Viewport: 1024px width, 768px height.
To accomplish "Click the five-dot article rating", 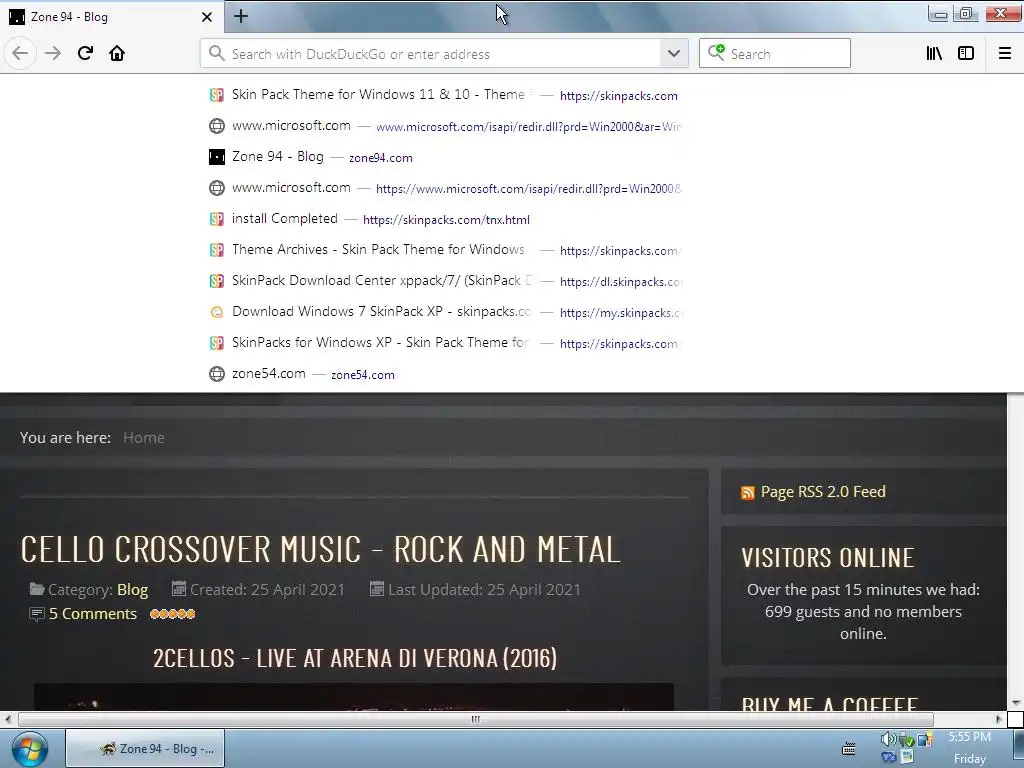I will (x=172, y=614).
